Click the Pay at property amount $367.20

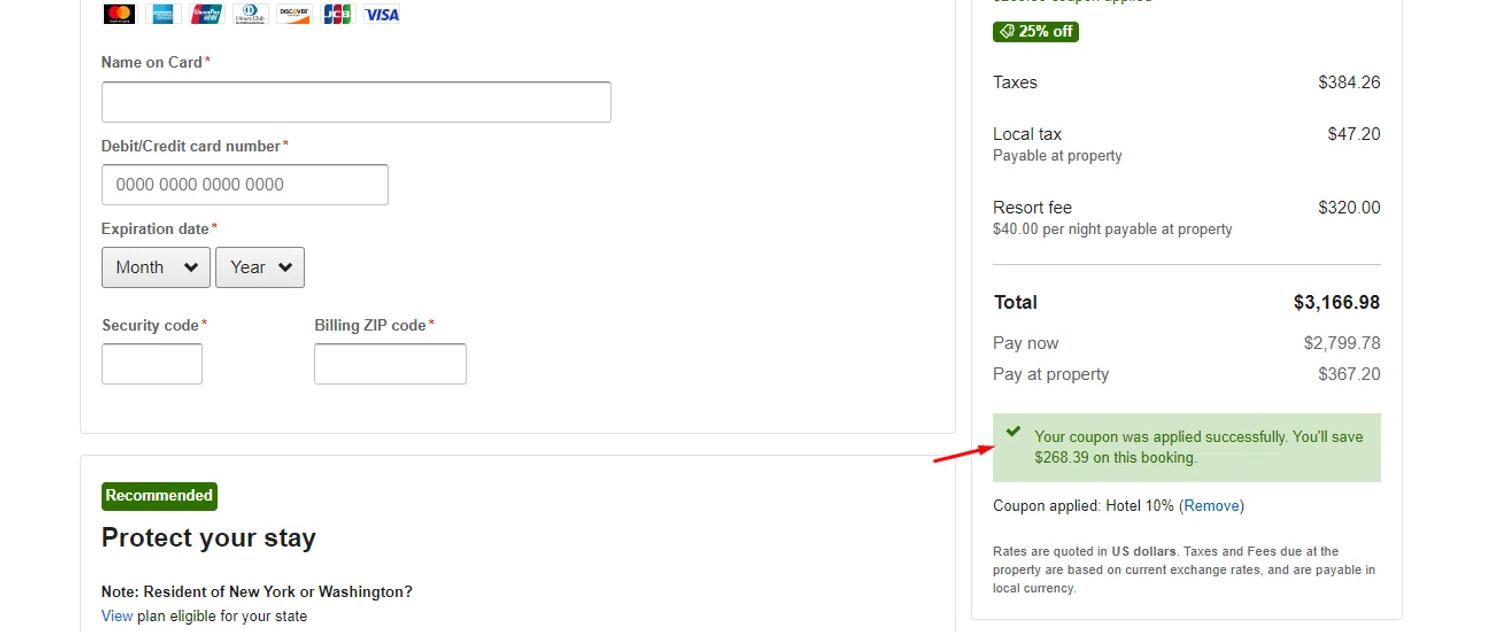click(1349, 374)
